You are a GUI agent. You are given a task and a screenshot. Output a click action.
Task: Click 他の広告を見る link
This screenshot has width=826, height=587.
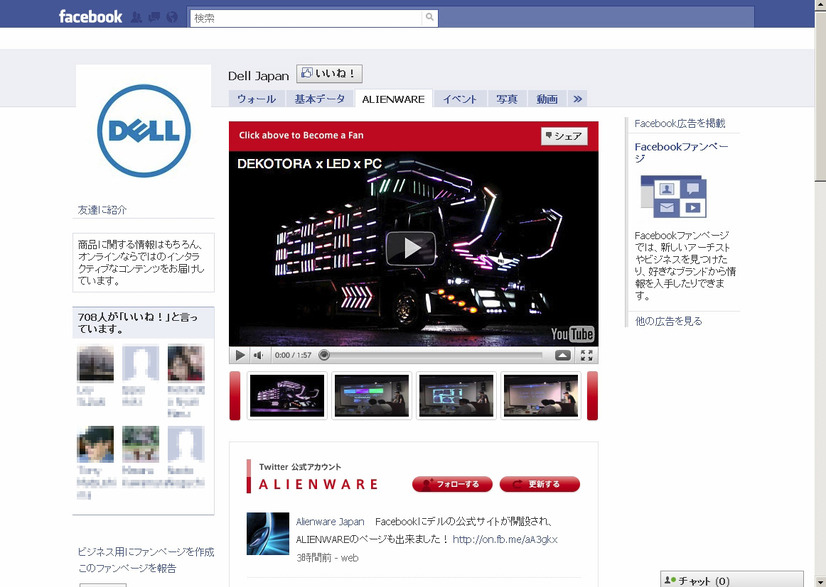[x=668, y=321]
